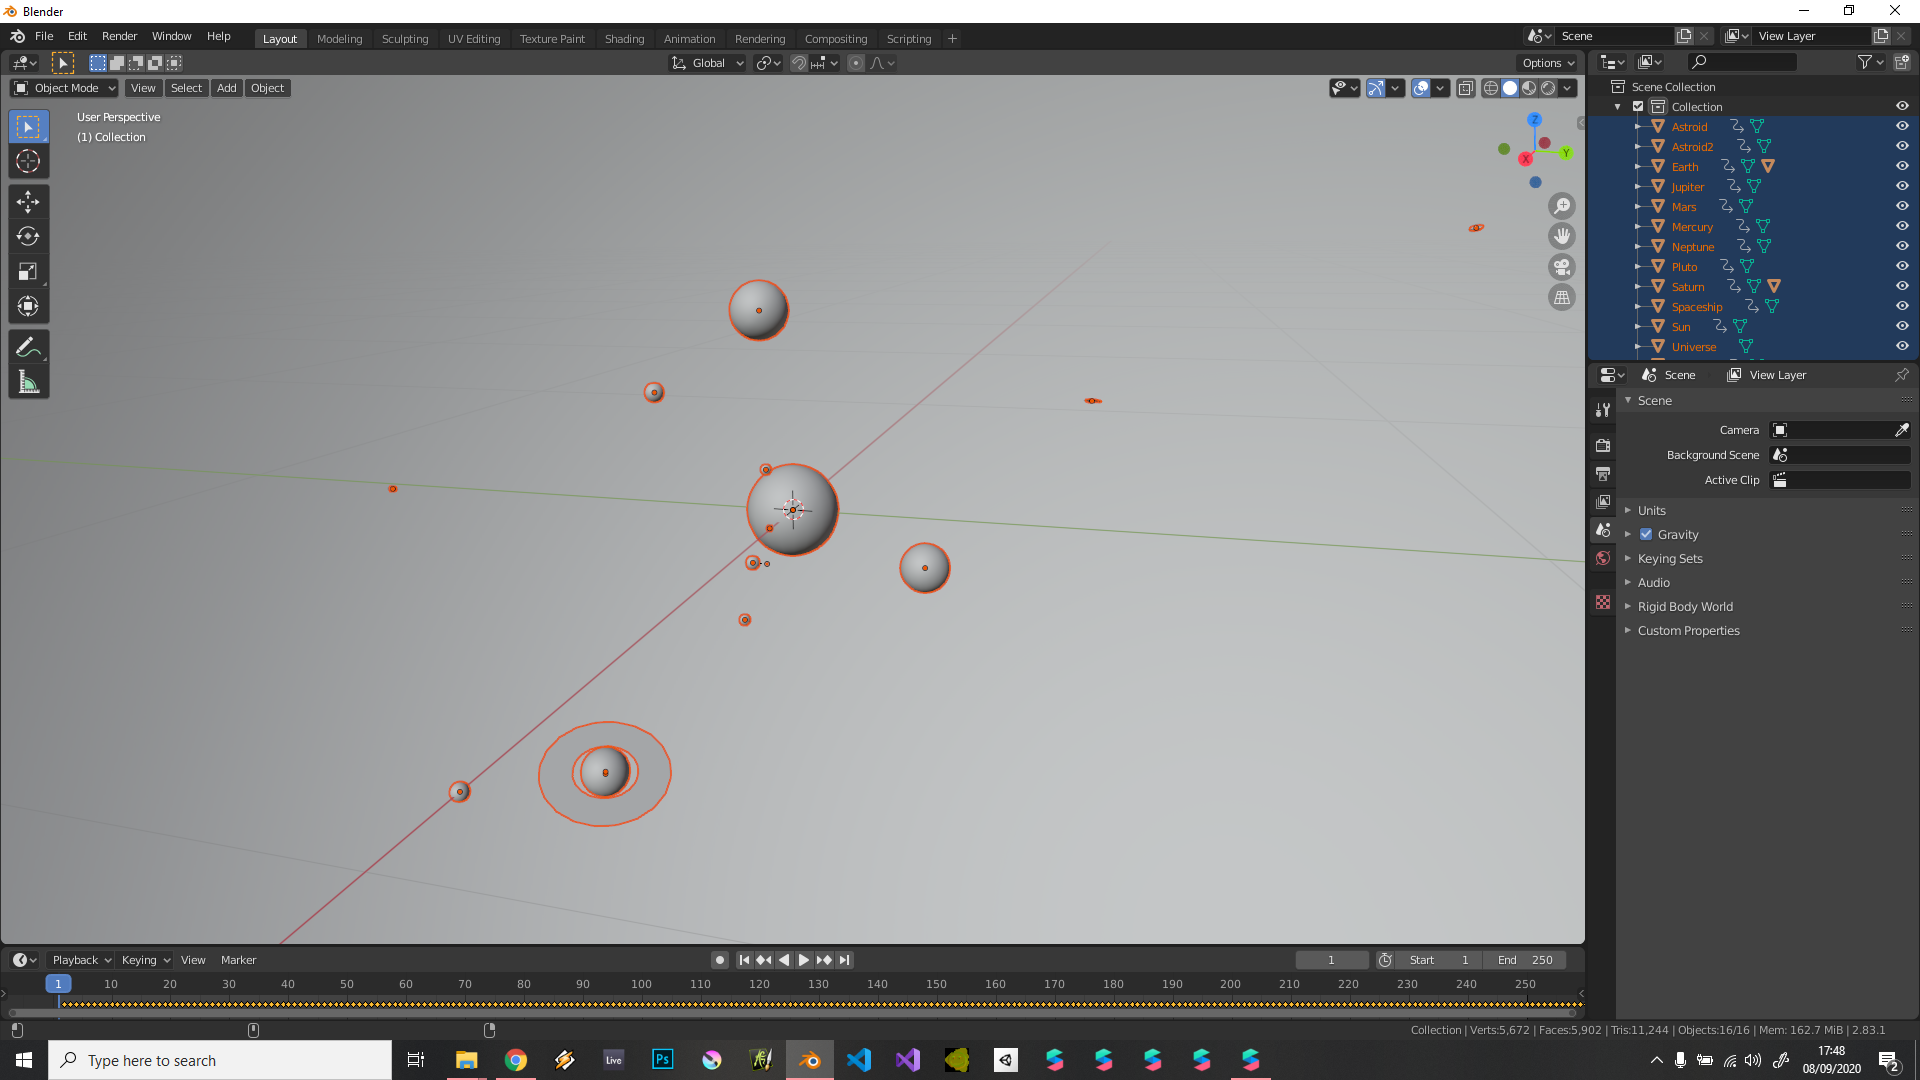
Task: Select the Move tool in the toolbar
Action: 28,202
